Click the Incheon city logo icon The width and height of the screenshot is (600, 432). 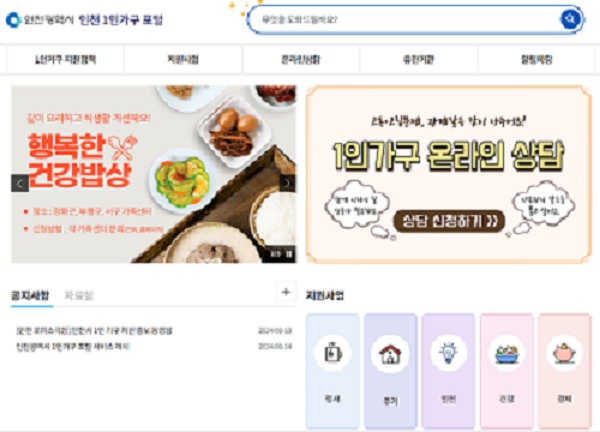tap(13, 20)
